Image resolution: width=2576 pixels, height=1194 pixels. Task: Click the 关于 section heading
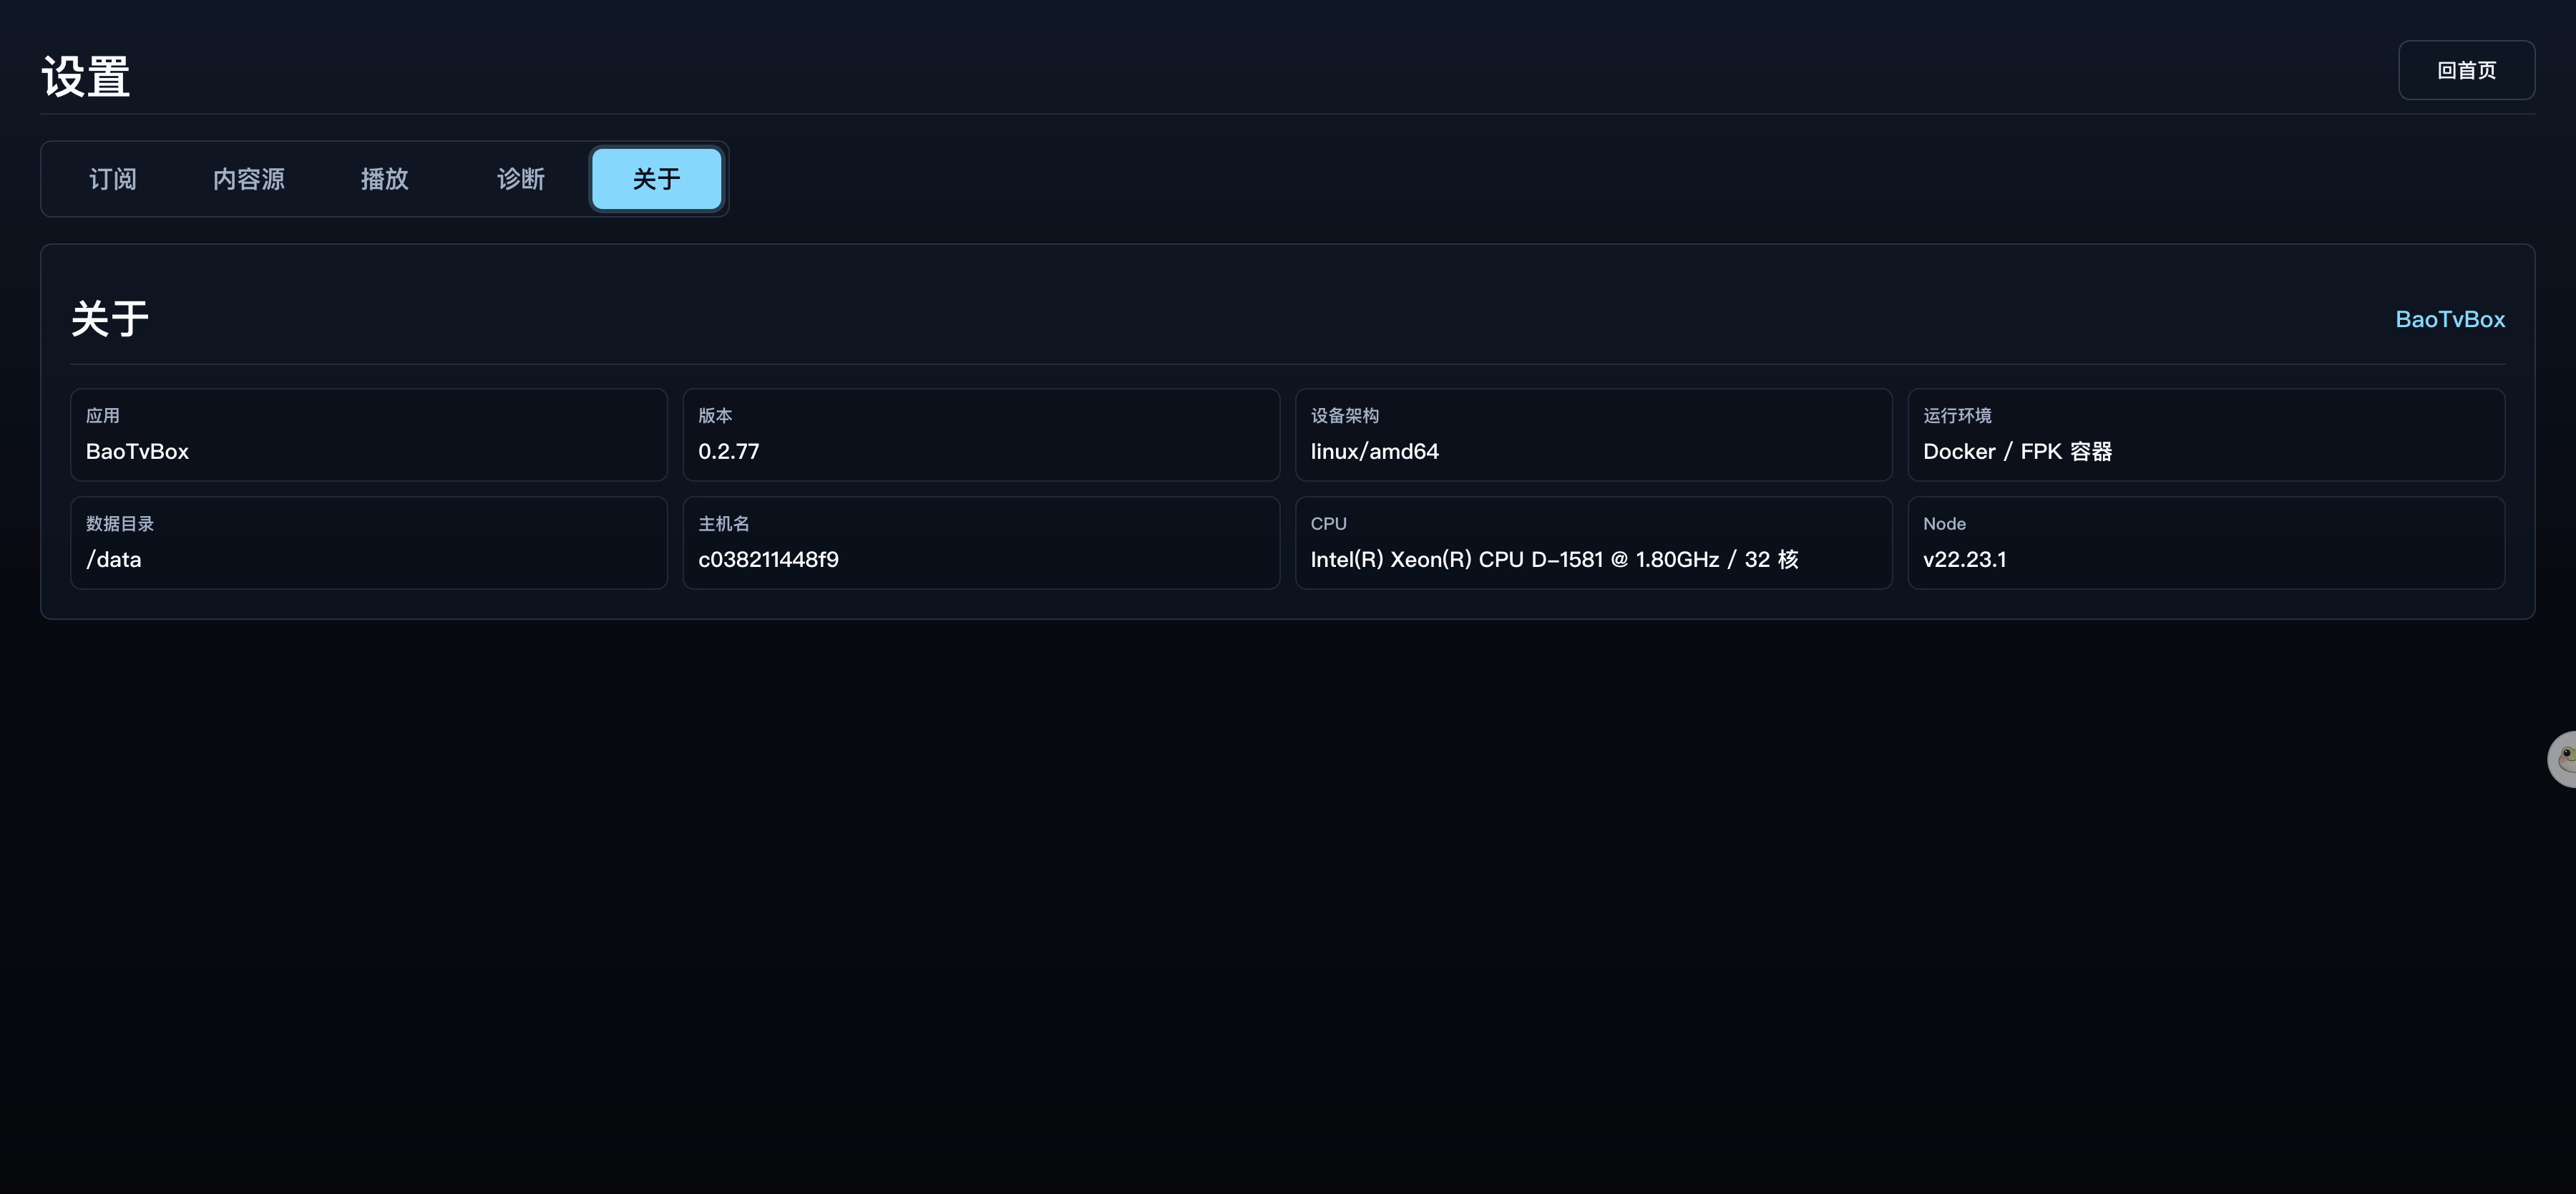[x=110, y=319]
